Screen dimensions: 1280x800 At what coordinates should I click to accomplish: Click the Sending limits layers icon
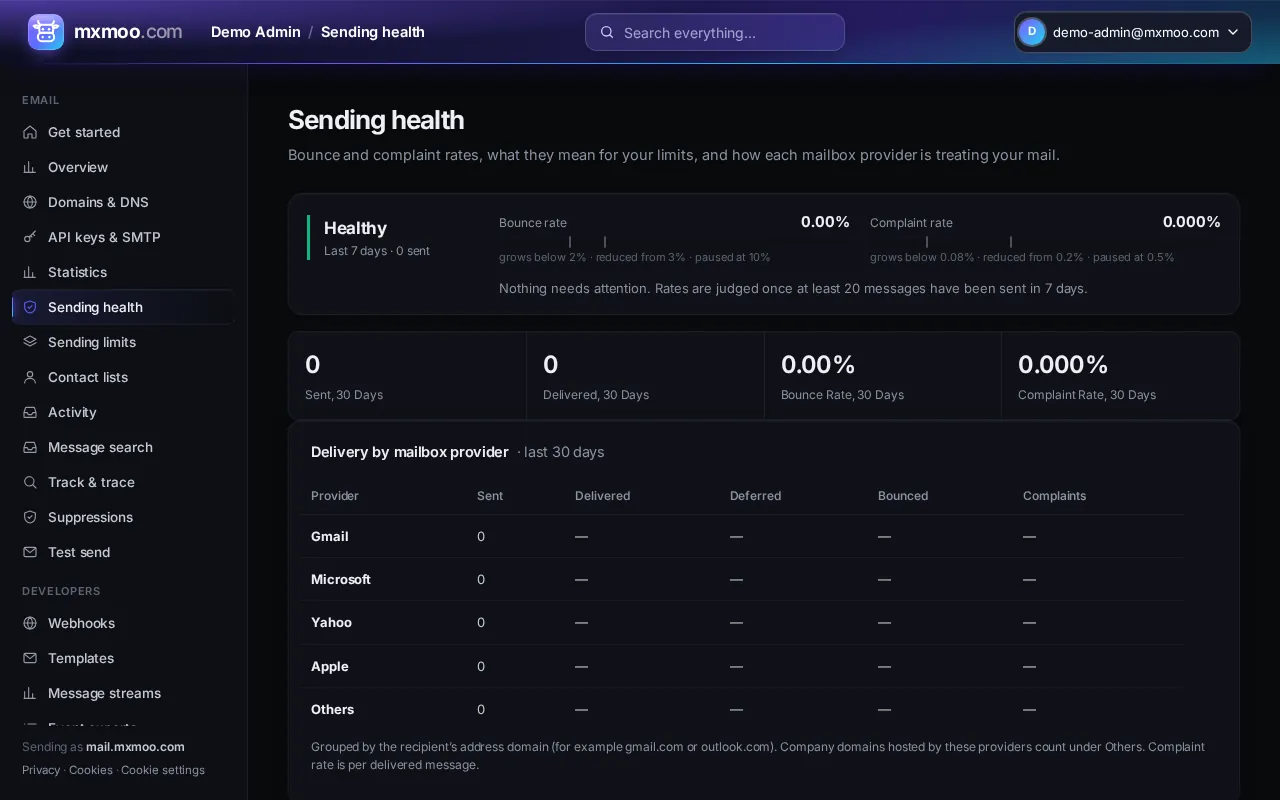30,342
